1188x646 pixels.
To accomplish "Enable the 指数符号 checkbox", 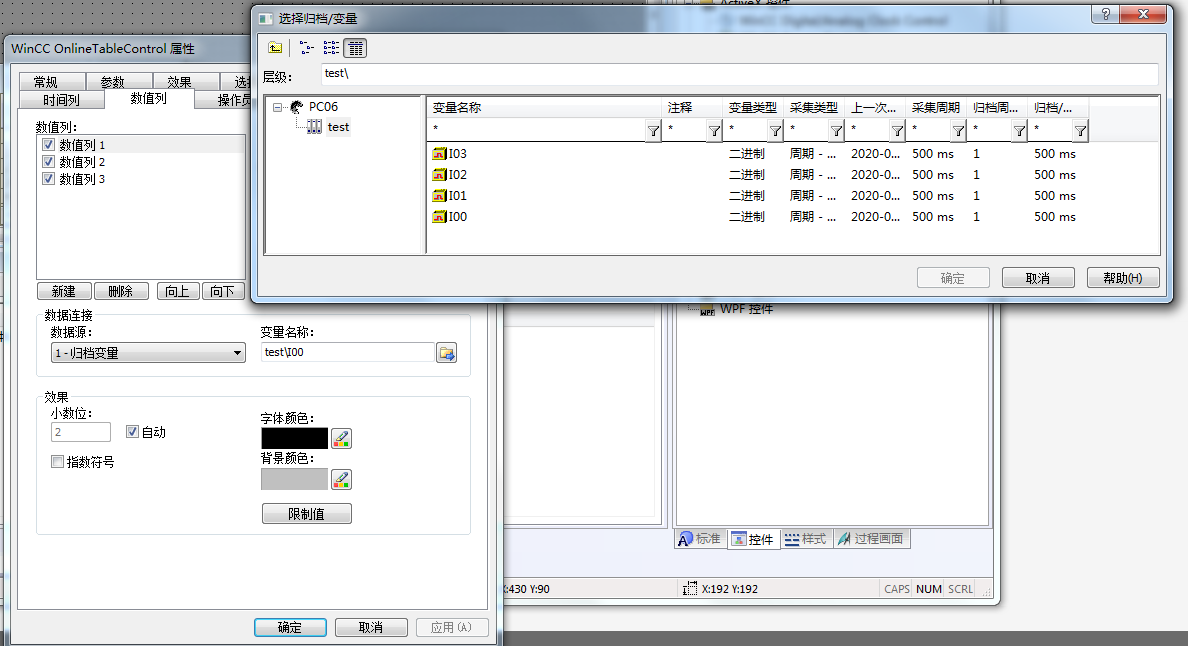I will coord(57,462).
